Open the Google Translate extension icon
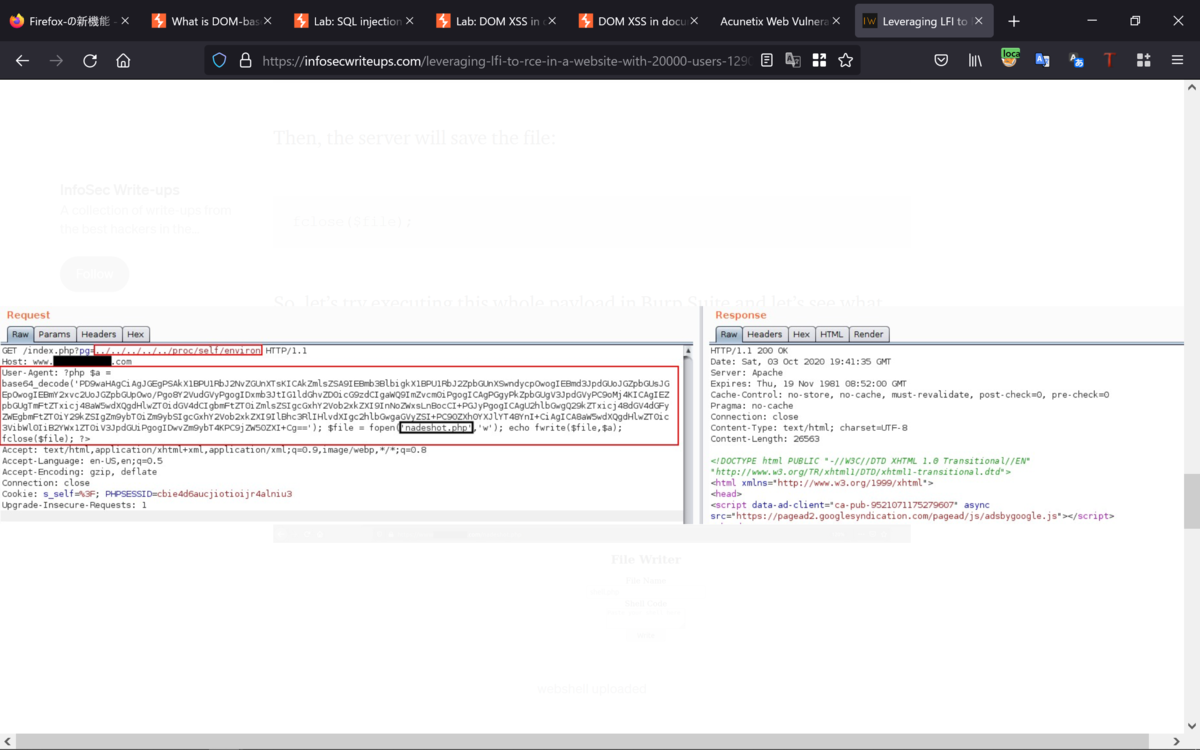Viewport: 1200px width, 750px height. [1042, 60]
